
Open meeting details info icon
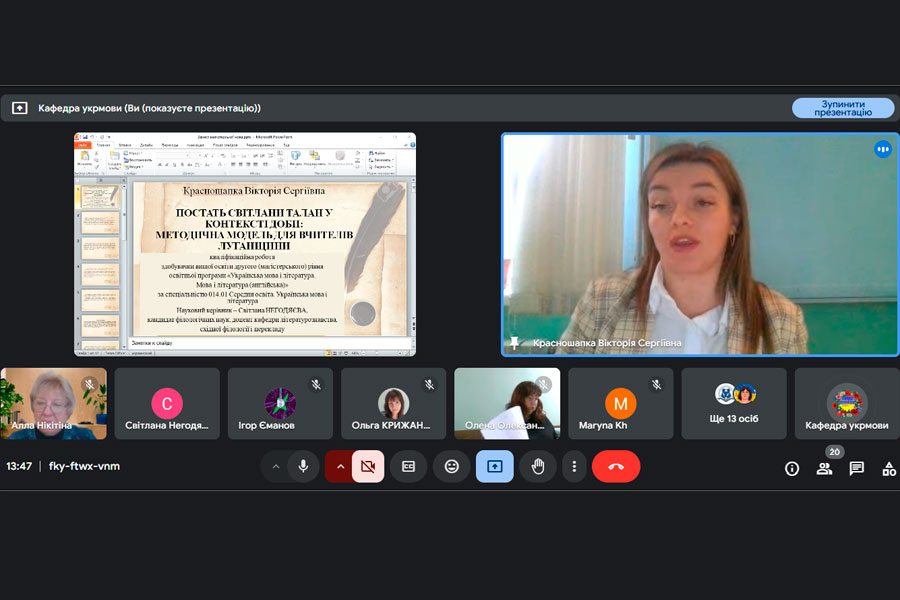(x=792, y=469)
